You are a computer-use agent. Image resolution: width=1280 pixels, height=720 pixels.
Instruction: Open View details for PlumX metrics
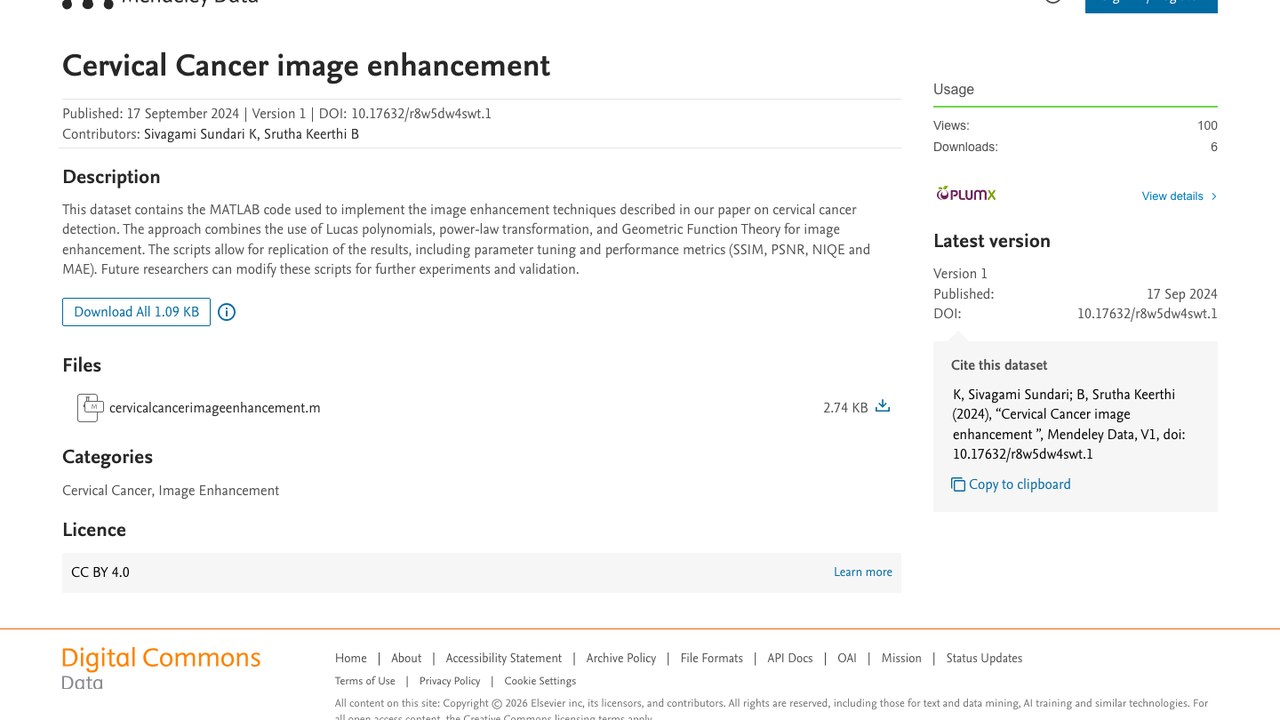tap(1172, 196)
